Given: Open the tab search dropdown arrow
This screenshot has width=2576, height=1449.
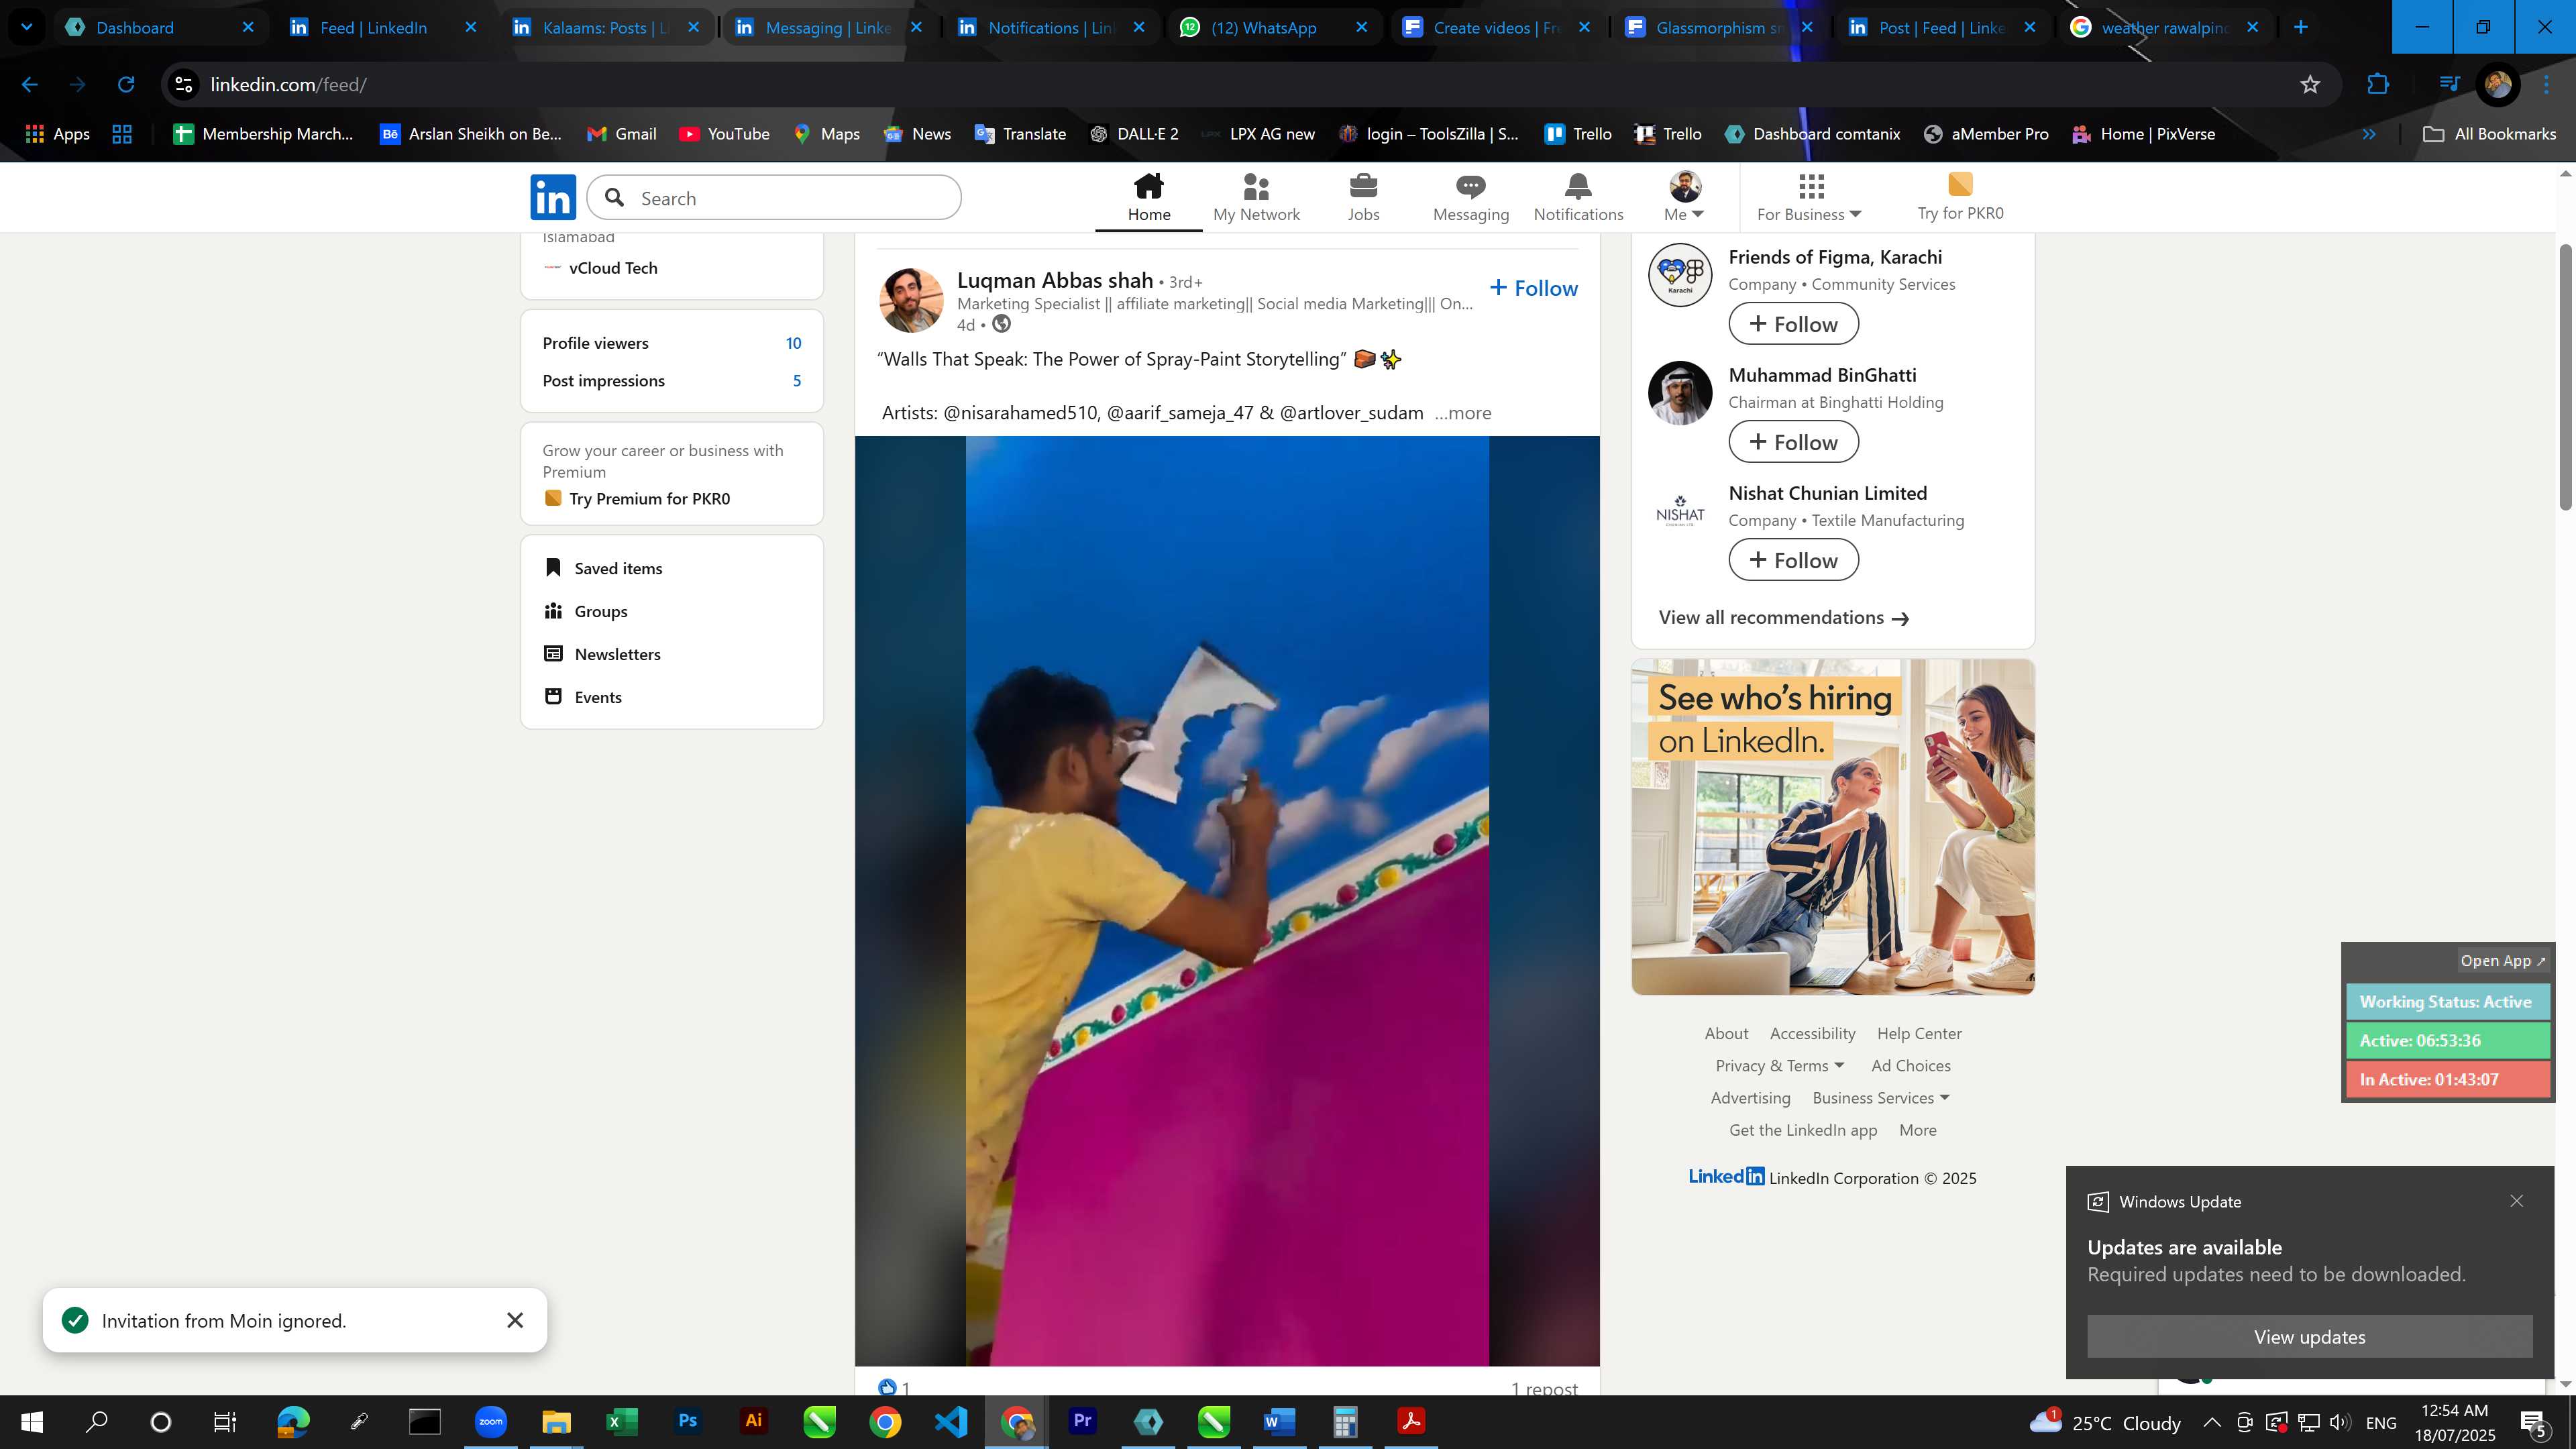Looking at the screenshot, I should point(27,27).
